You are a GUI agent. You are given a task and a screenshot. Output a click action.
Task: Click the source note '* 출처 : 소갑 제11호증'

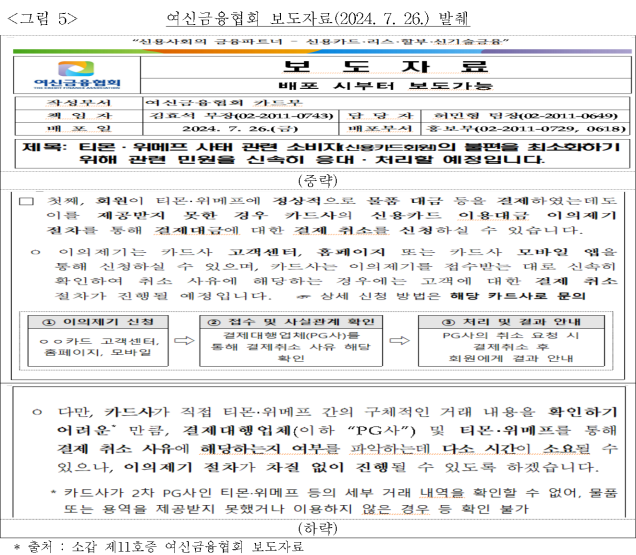pyautogui.click(x=159, y=546)
